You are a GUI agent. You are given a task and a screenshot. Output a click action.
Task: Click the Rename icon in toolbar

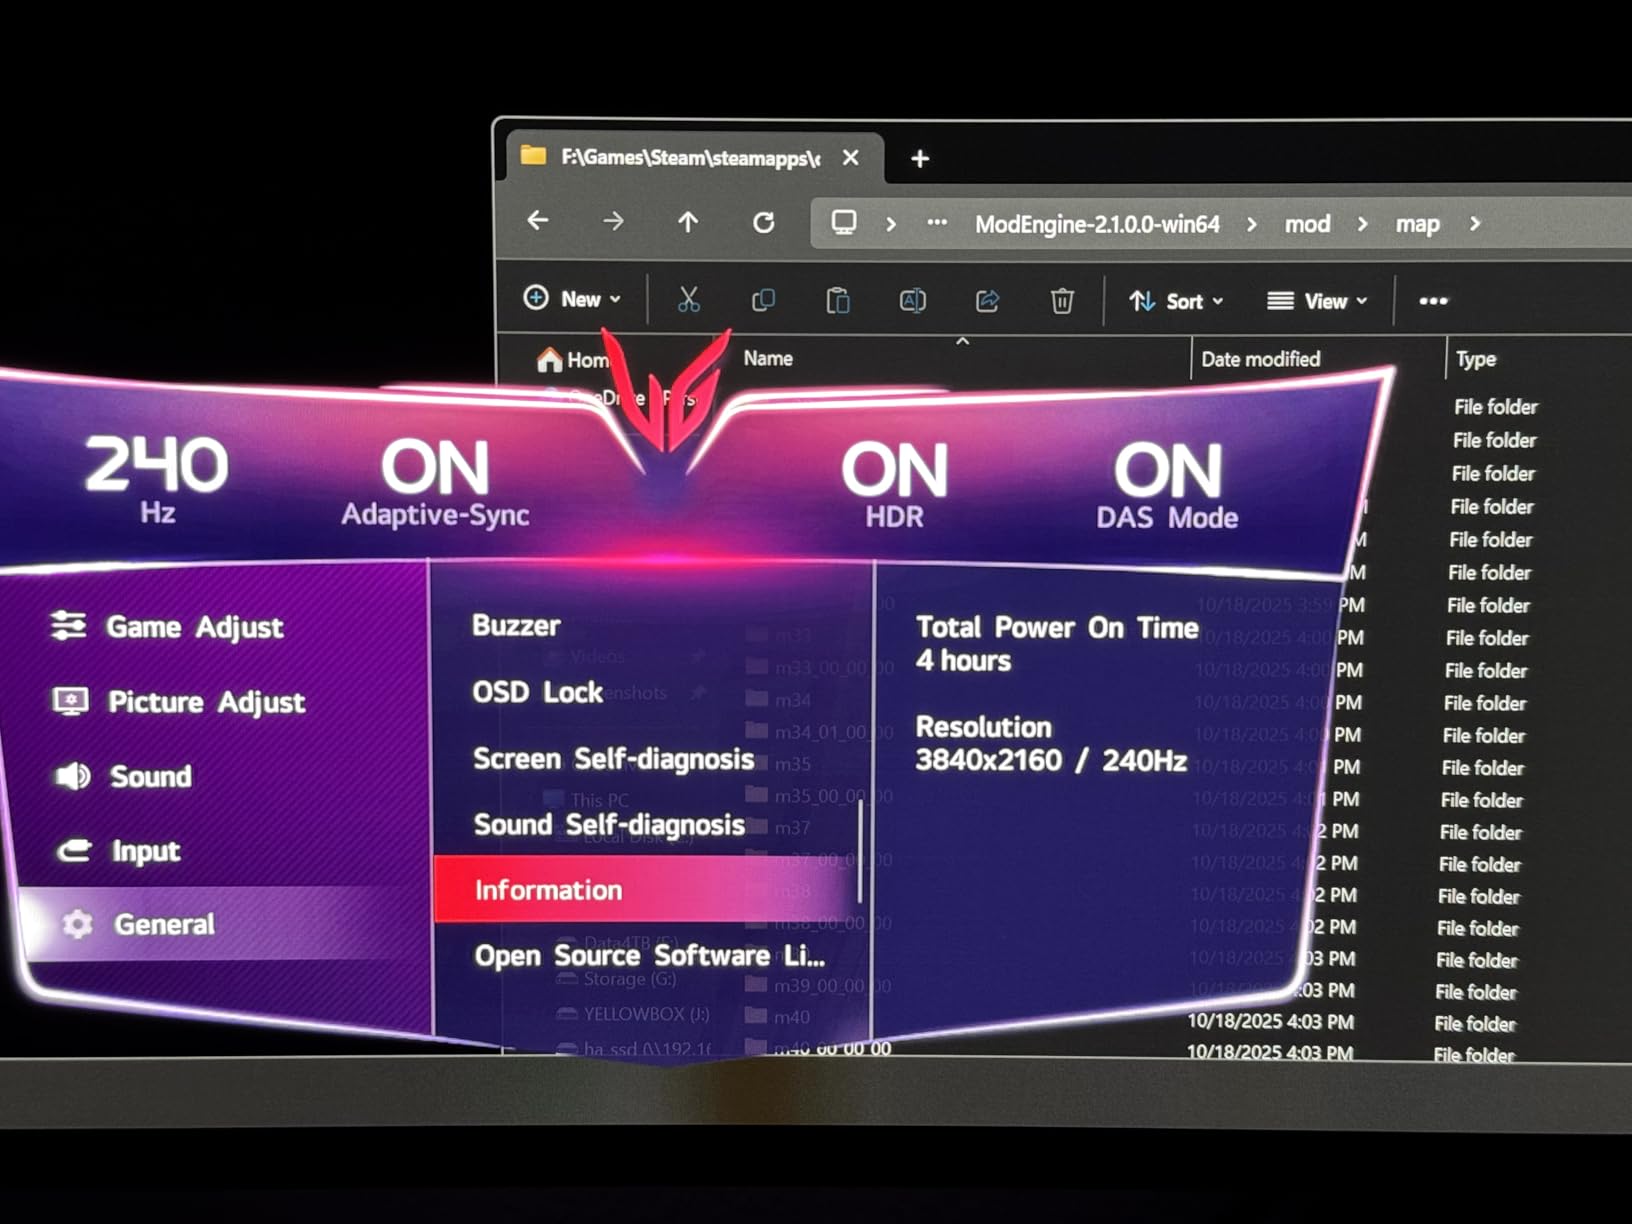[912, 300]
